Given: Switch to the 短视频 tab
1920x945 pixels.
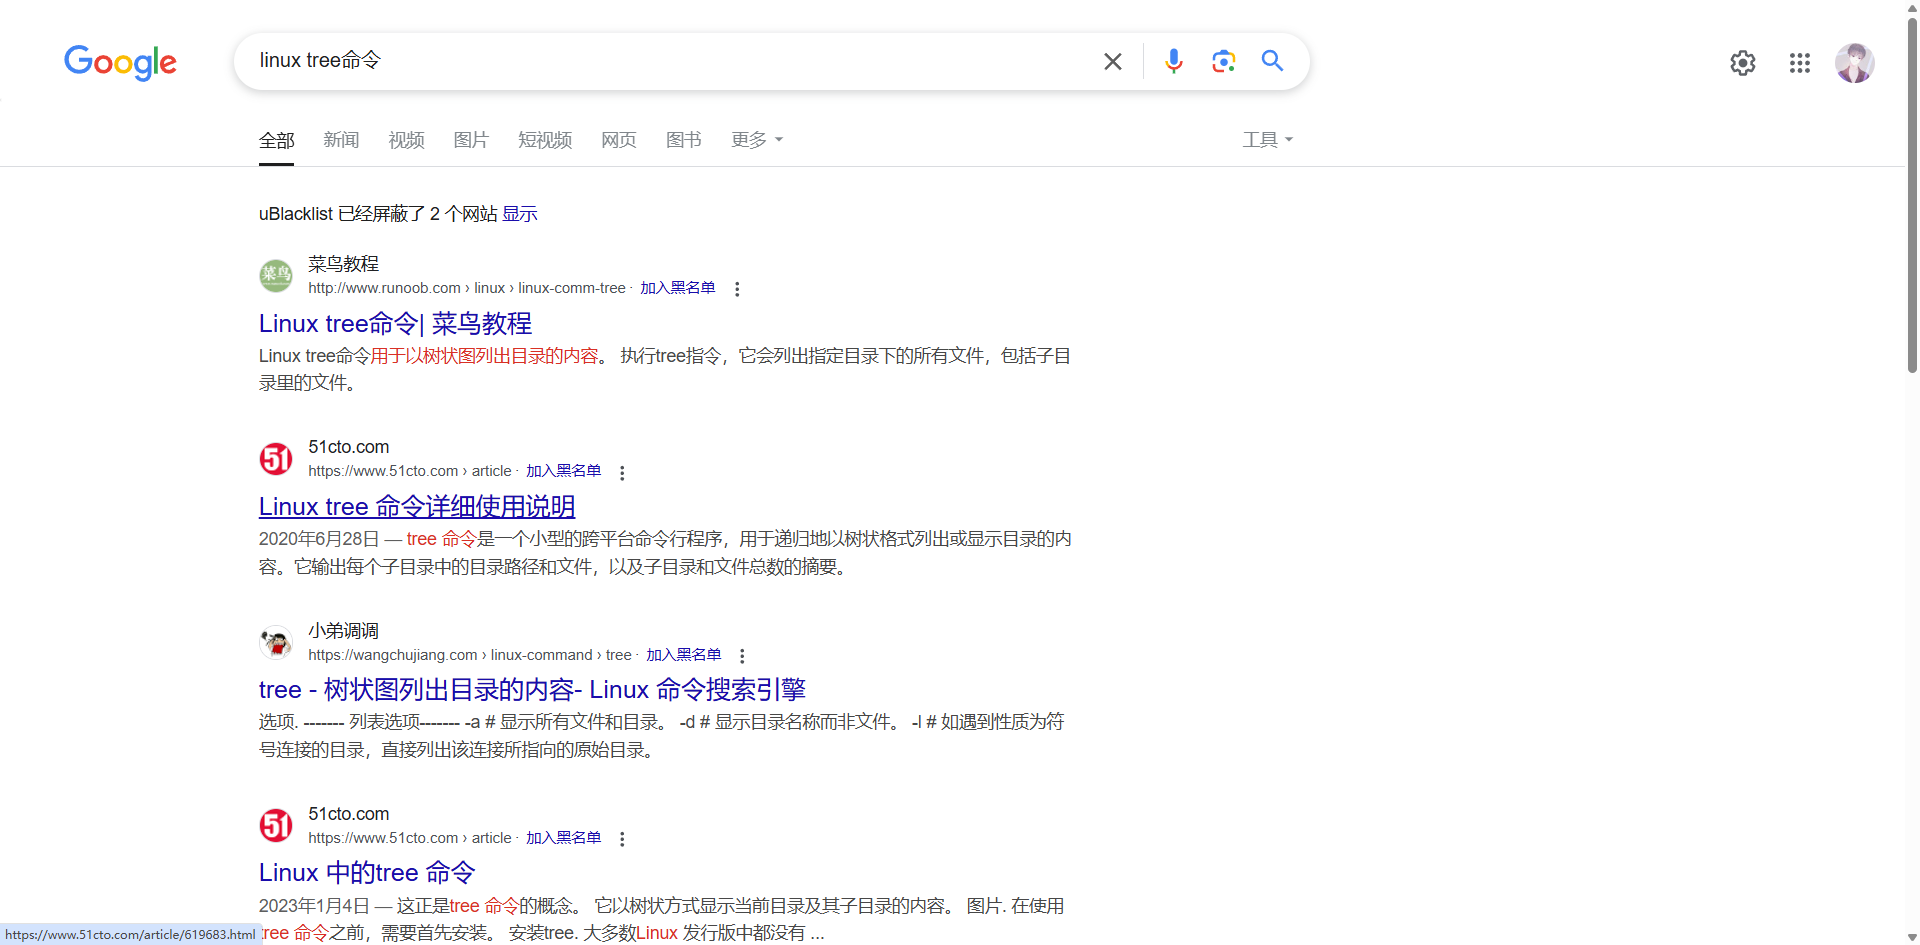Looking at the screenshot, I should [x=545, y=140].
